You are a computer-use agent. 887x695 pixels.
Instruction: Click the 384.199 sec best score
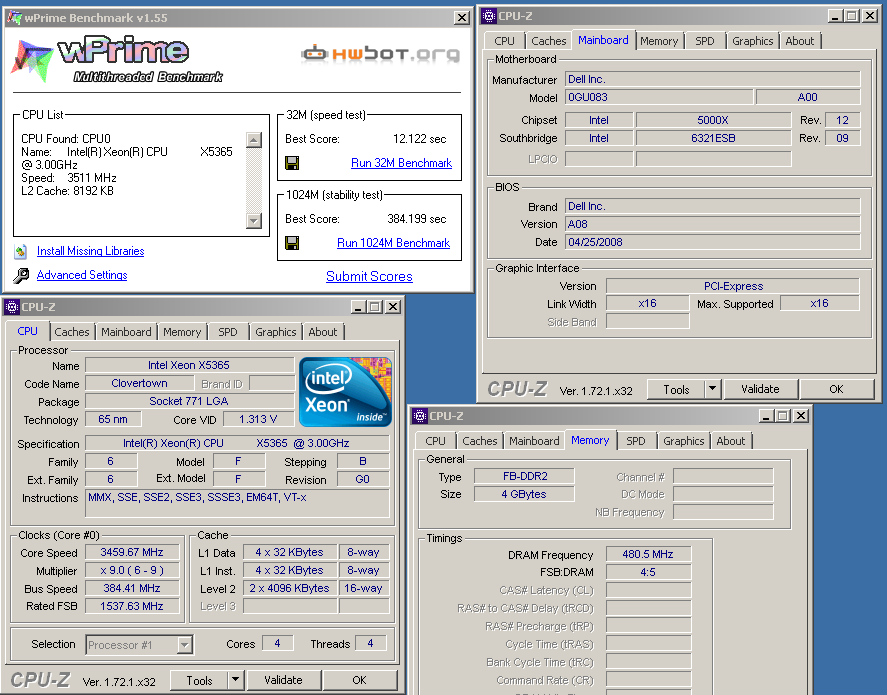[x=416, y=219]
